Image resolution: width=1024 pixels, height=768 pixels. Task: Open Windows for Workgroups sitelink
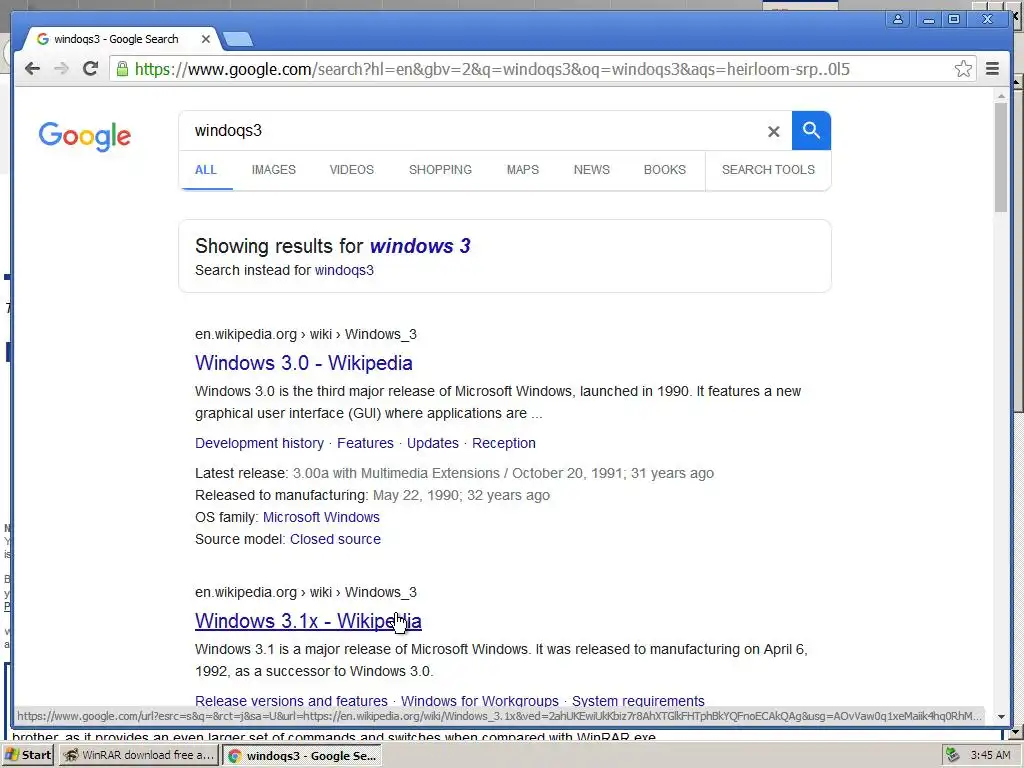coord(479,701)
